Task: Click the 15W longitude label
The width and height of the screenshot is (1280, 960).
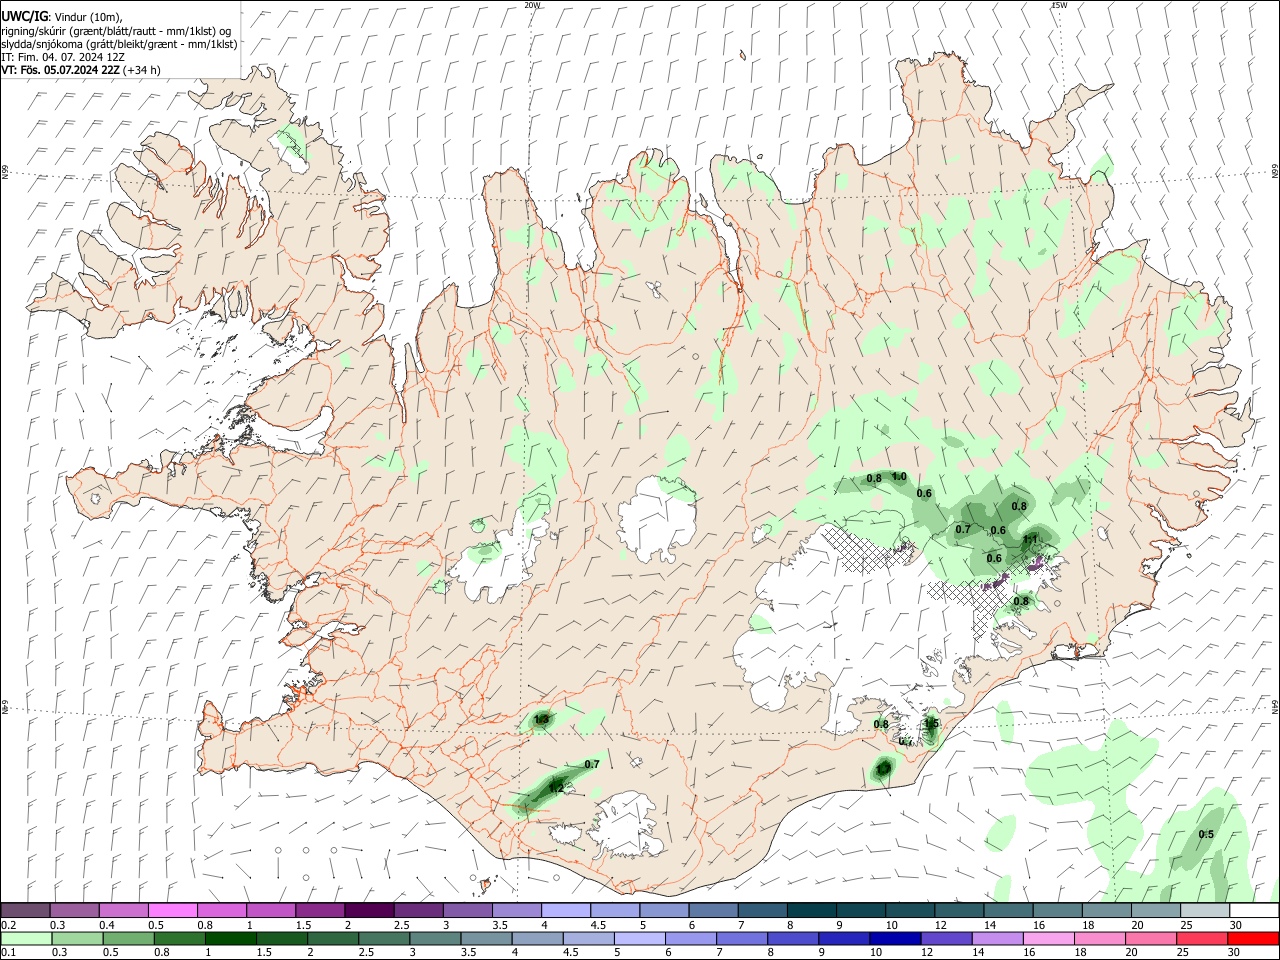Action: point(1059,5)
